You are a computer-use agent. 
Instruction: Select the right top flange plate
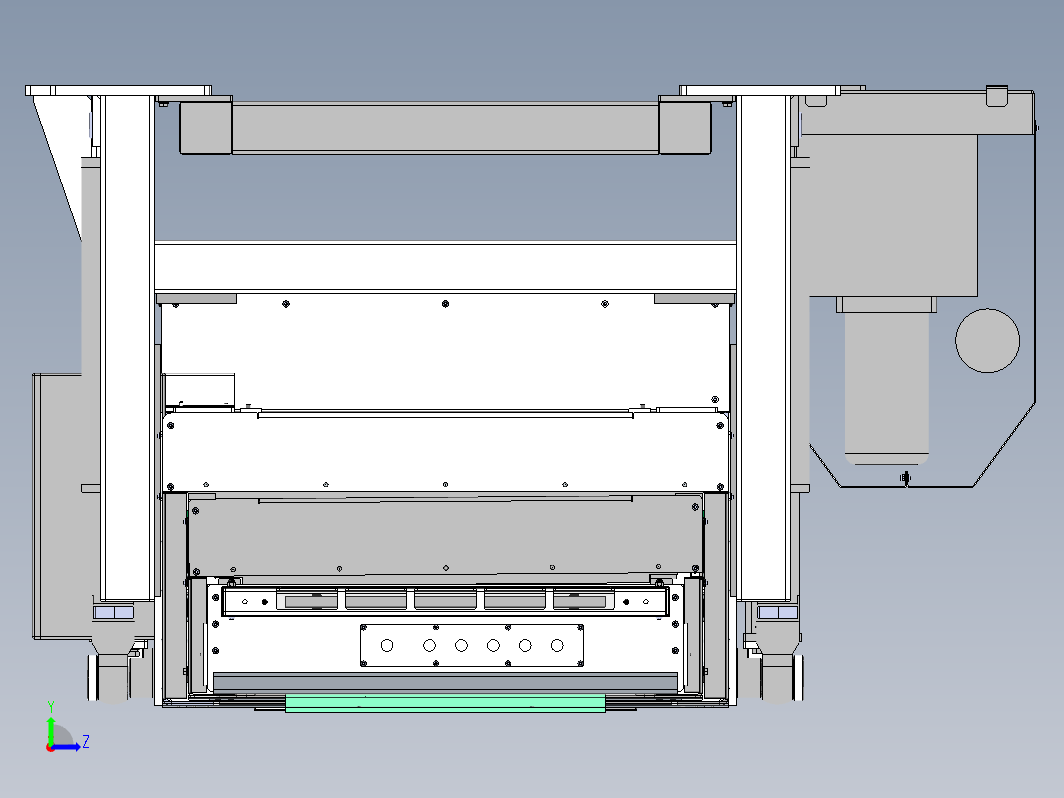[x=759, y=90]
